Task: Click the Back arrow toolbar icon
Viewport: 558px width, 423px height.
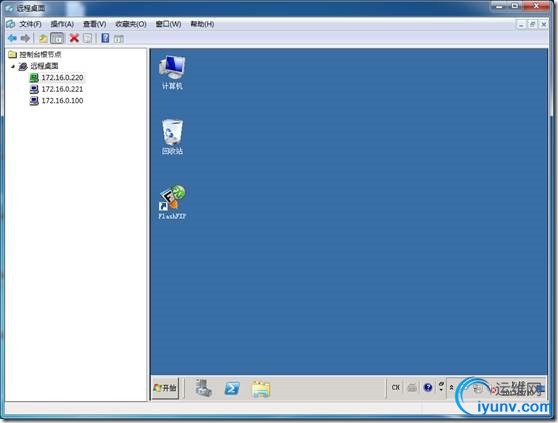Action: pyautogui.click(x=12, y=38)
